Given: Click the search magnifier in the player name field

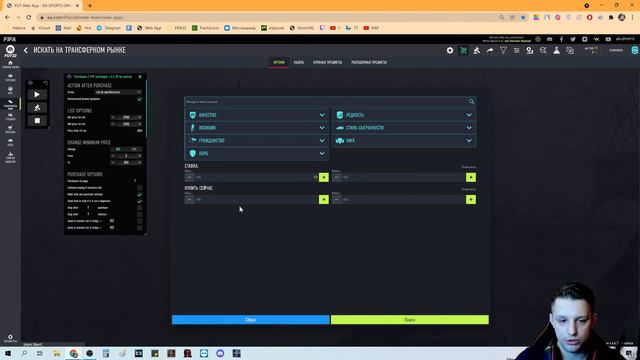Looking at the screenshot, I should pos(471,101).
